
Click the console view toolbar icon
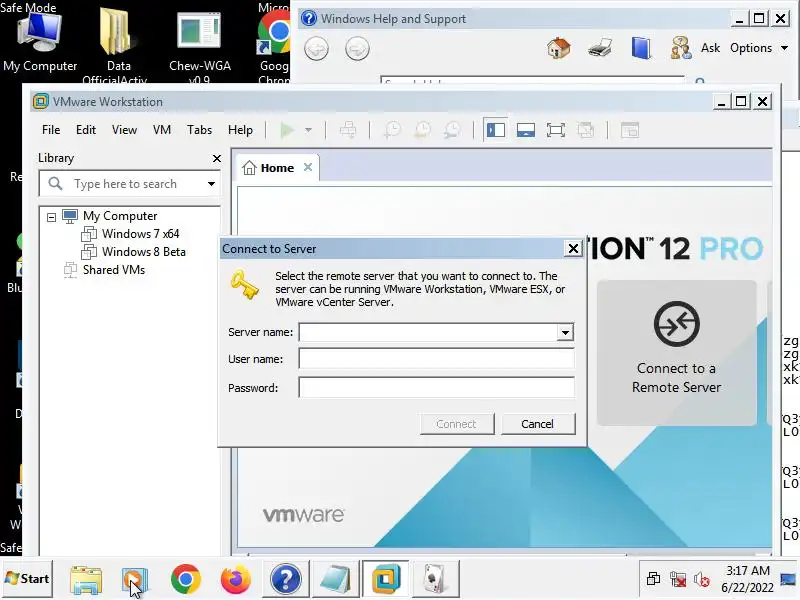point(630,130)
